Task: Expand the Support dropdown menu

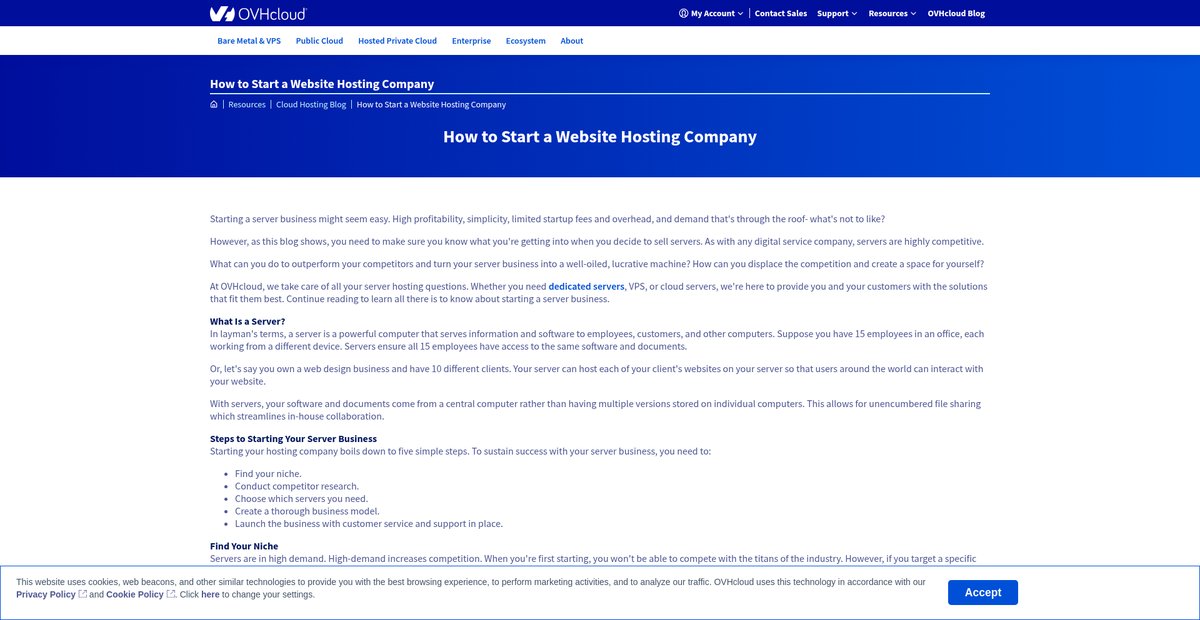Action: pyautogui.click(x=838, y=13)
